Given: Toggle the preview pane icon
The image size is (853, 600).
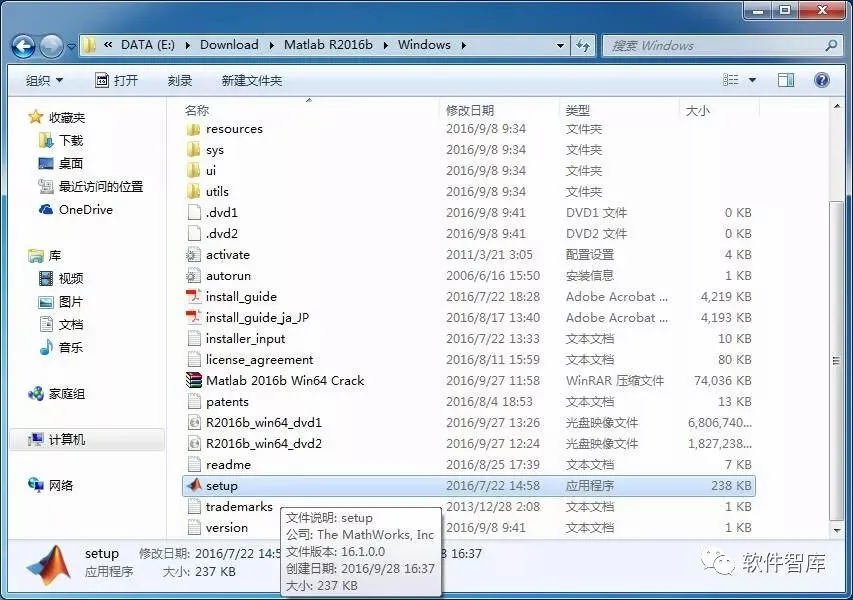Looking at the screenshot, I should coord(786,81).
